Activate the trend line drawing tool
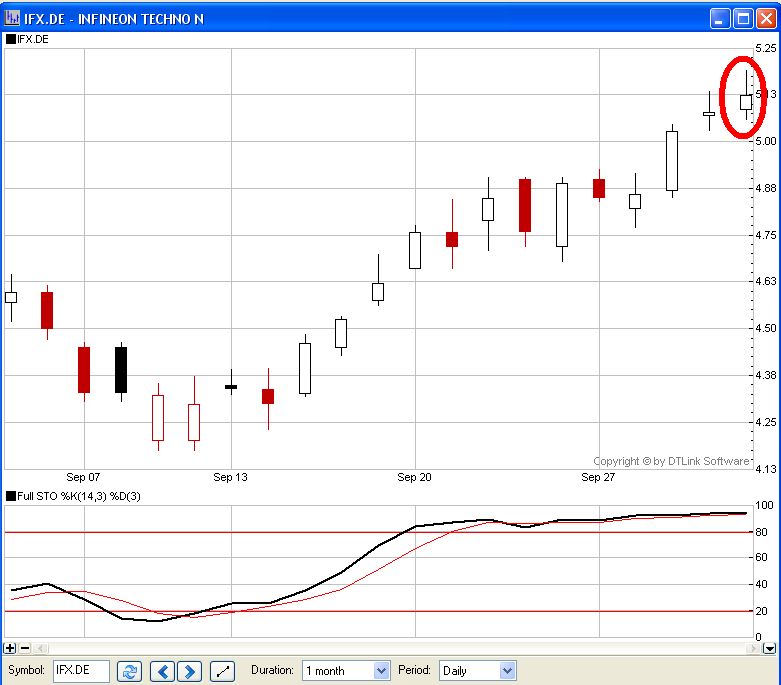 [x=223, y=671]
